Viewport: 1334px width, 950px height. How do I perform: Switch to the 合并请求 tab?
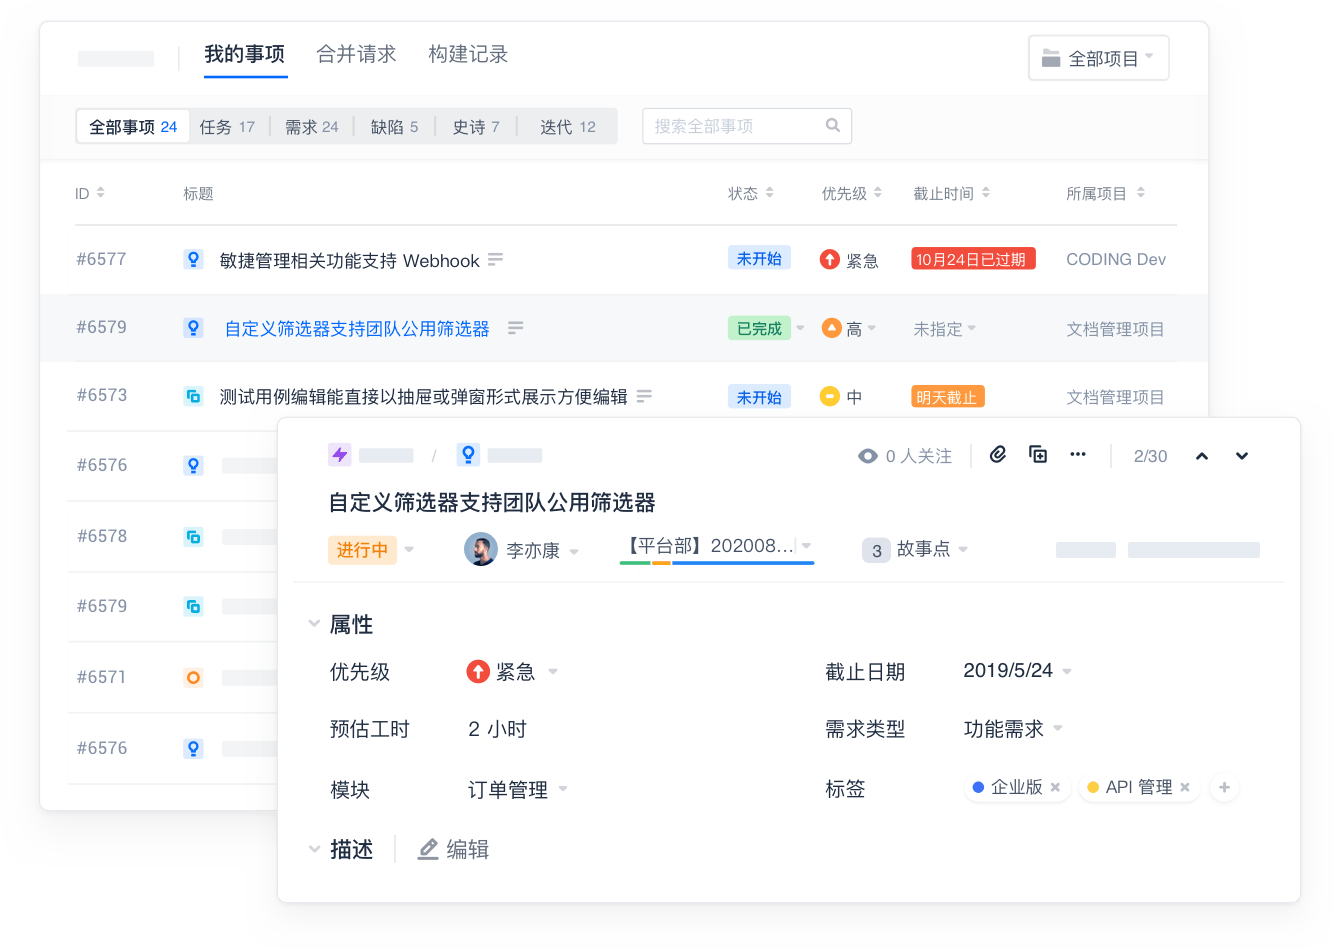click(x=356, y=54)
